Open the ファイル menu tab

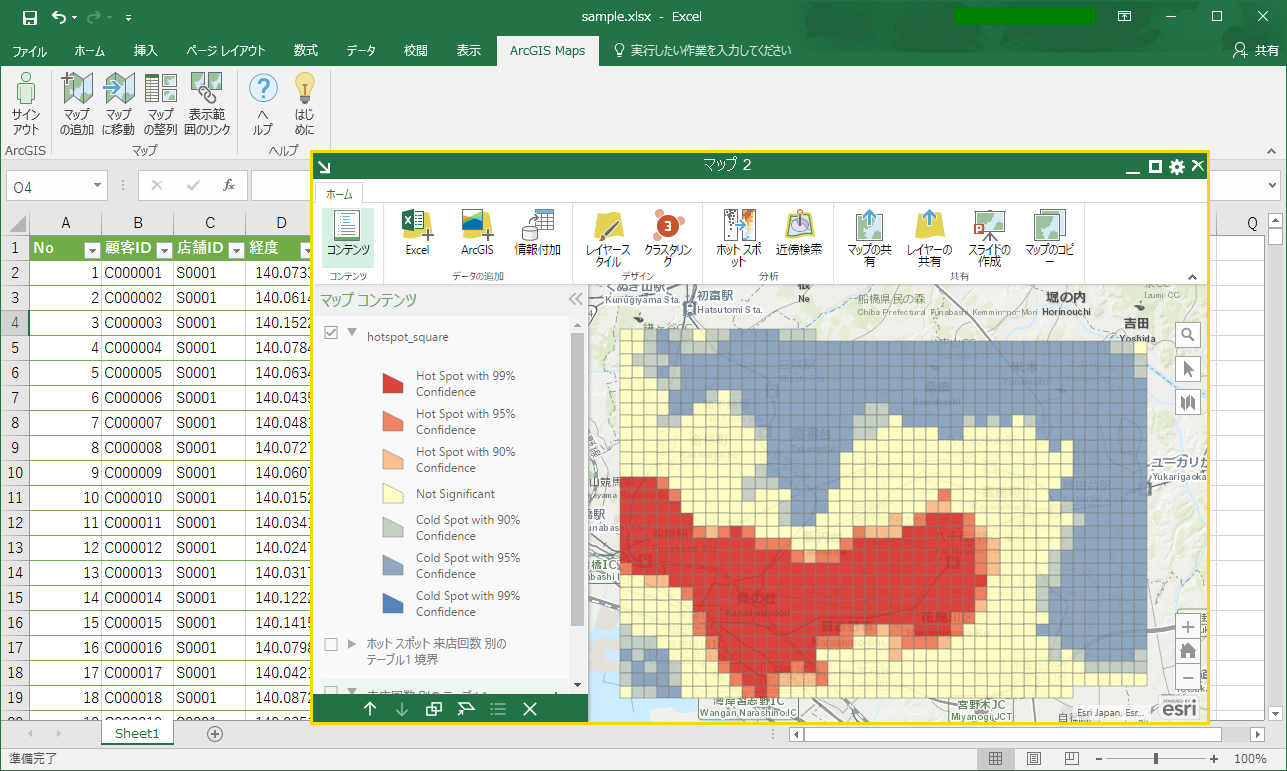click(x=29, y=51)
